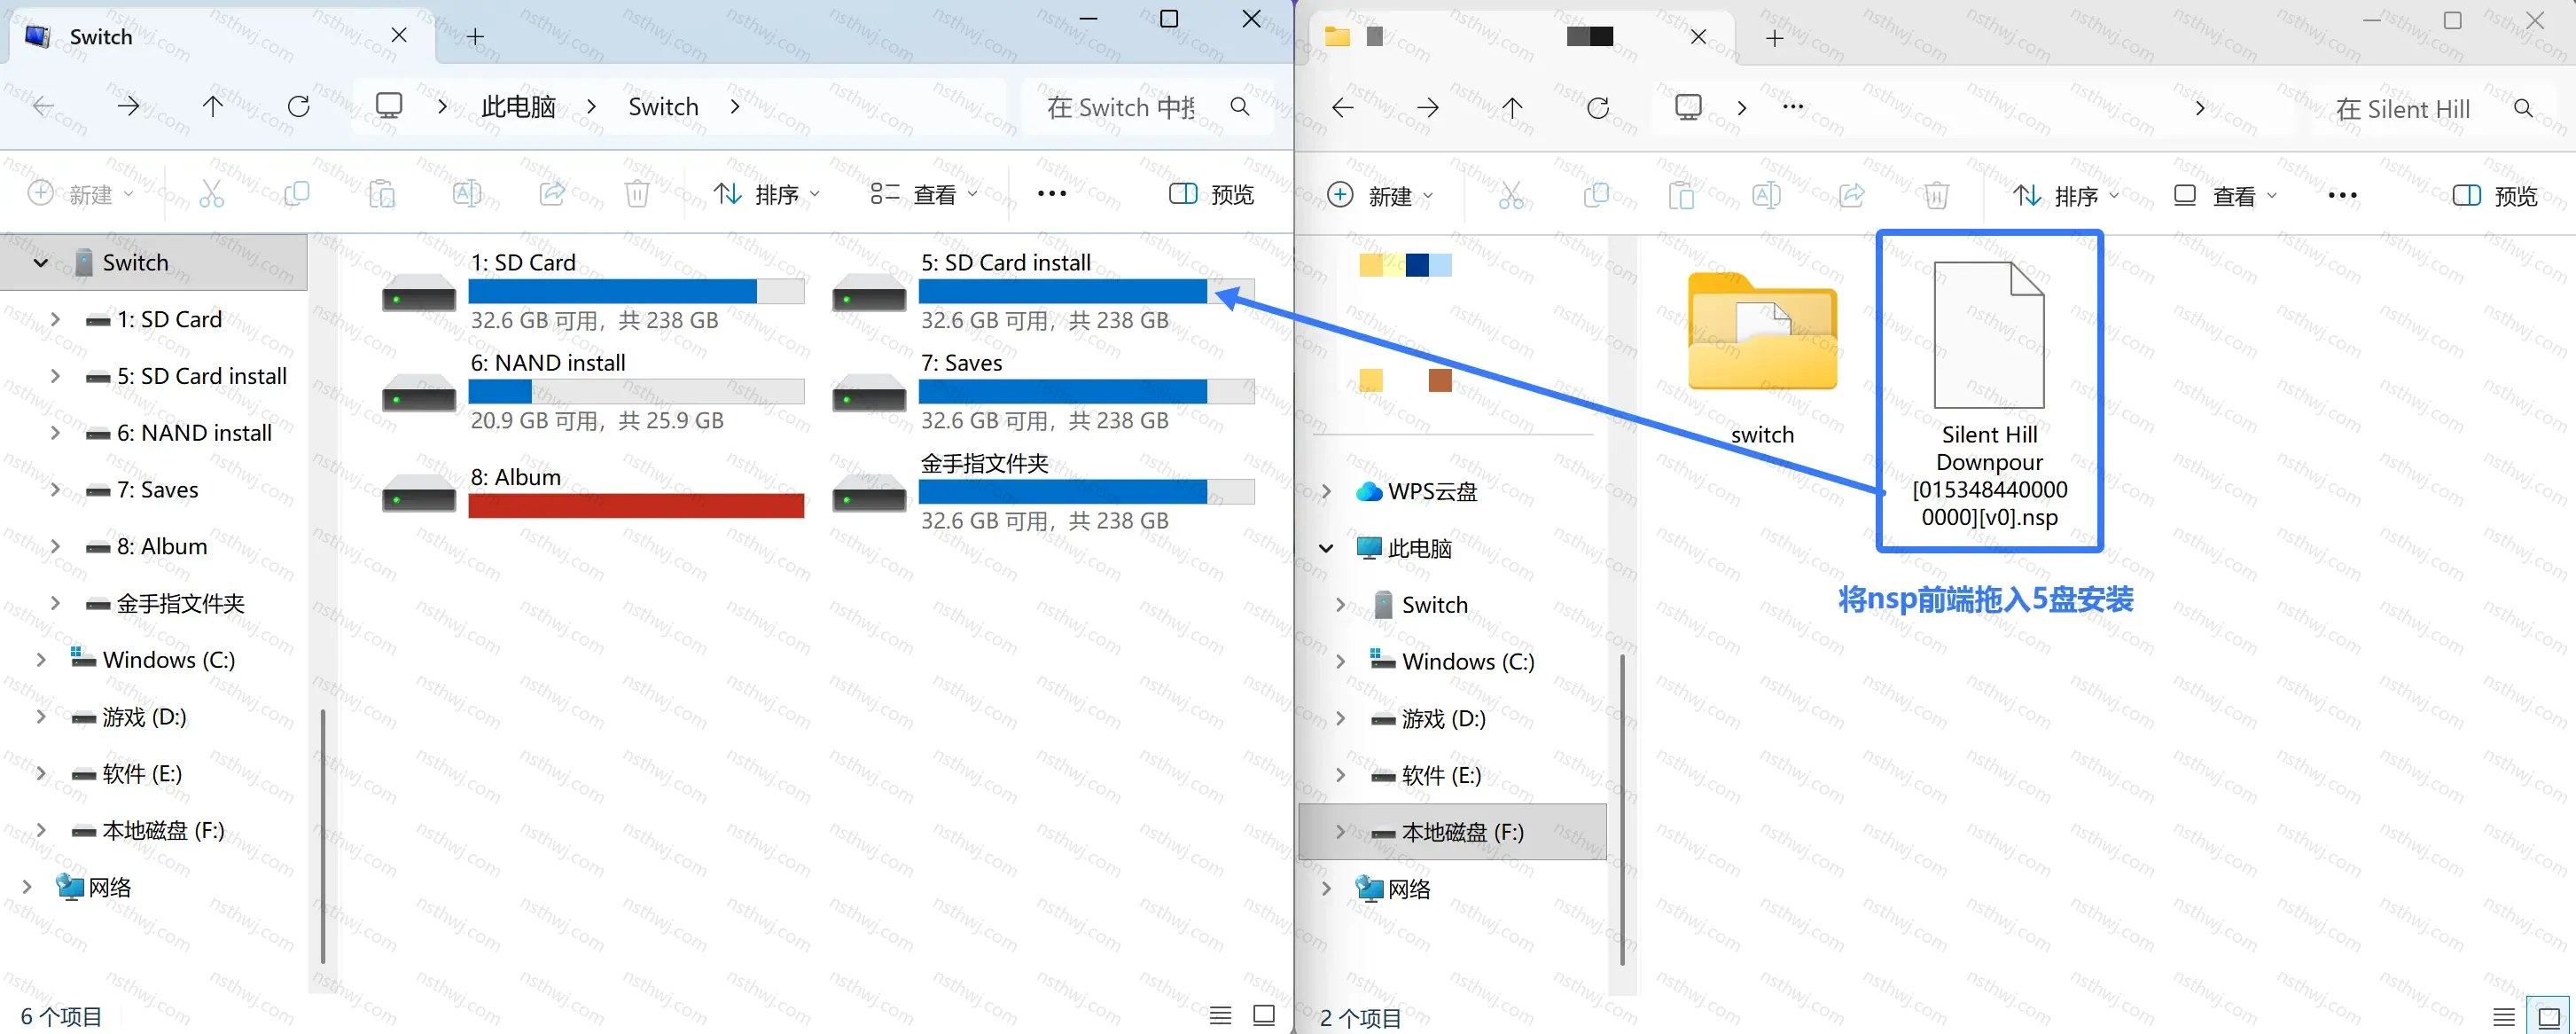Click the 新建 button in right window
2576x1034 pixels.
(x=1379, y=195)
